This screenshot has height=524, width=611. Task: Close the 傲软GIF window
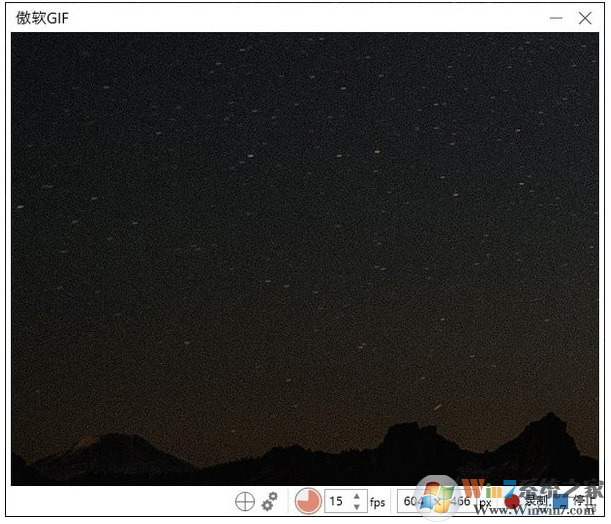pos(585,18)
